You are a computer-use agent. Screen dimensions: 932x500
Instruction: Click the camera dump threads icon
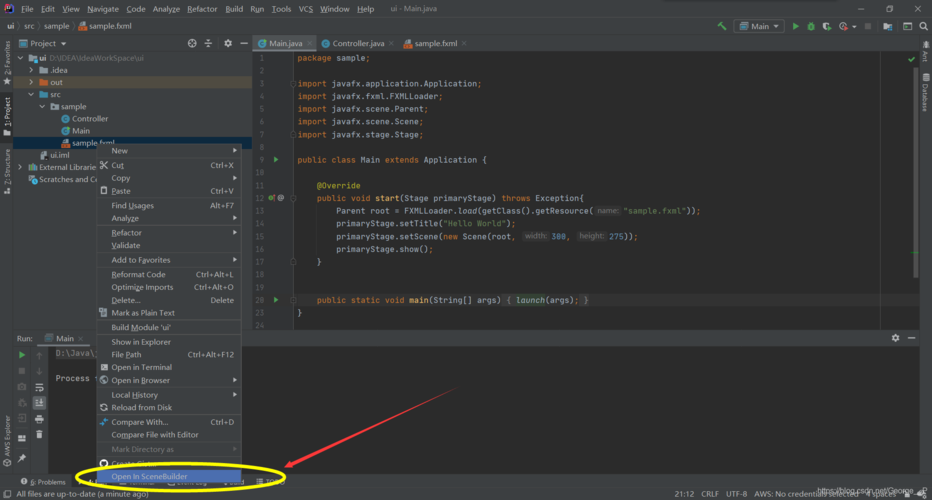coord(22,386)
